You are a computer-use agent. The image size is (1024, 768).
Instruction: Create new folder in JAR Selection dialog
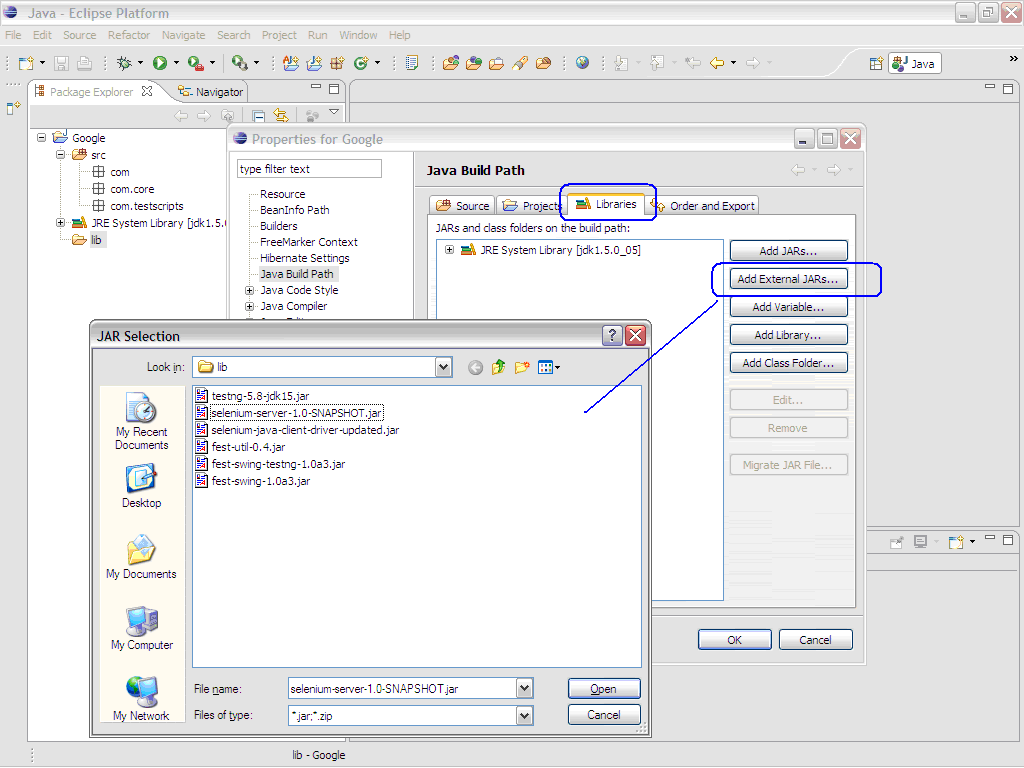click(x=522, y=367)
